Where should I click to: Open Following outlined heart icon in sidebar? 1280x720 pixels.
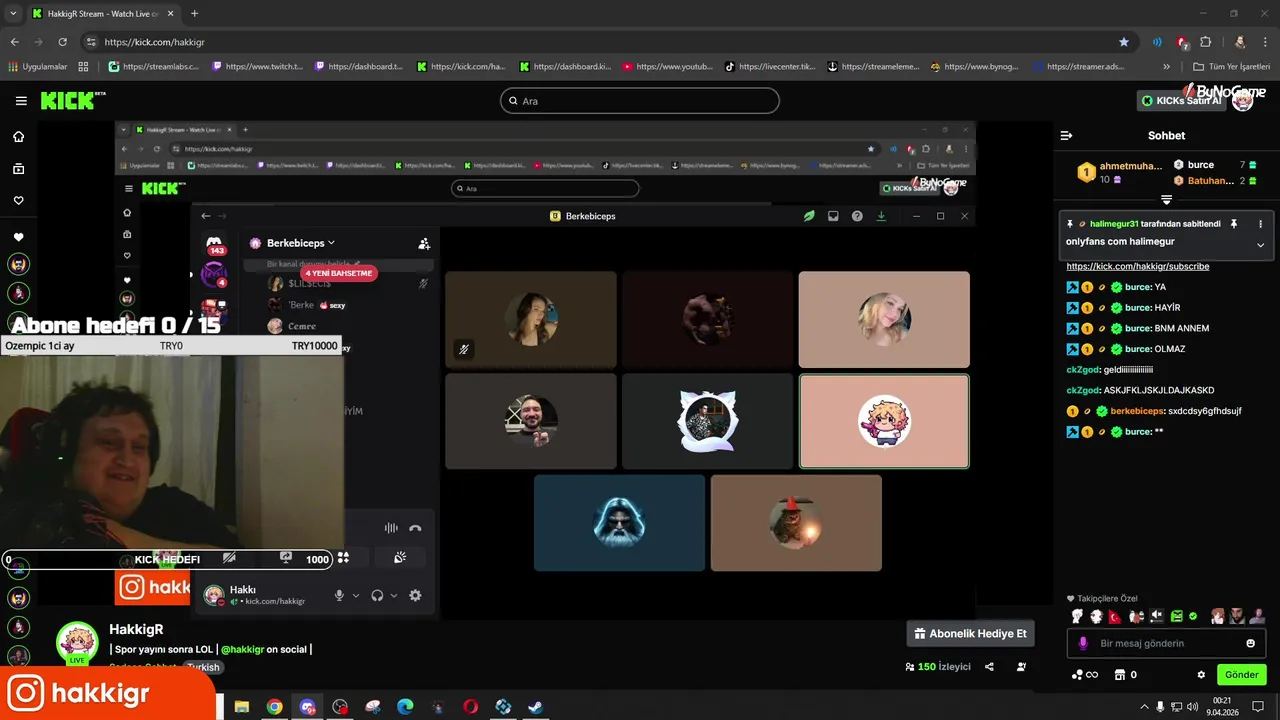pos(18,201)
